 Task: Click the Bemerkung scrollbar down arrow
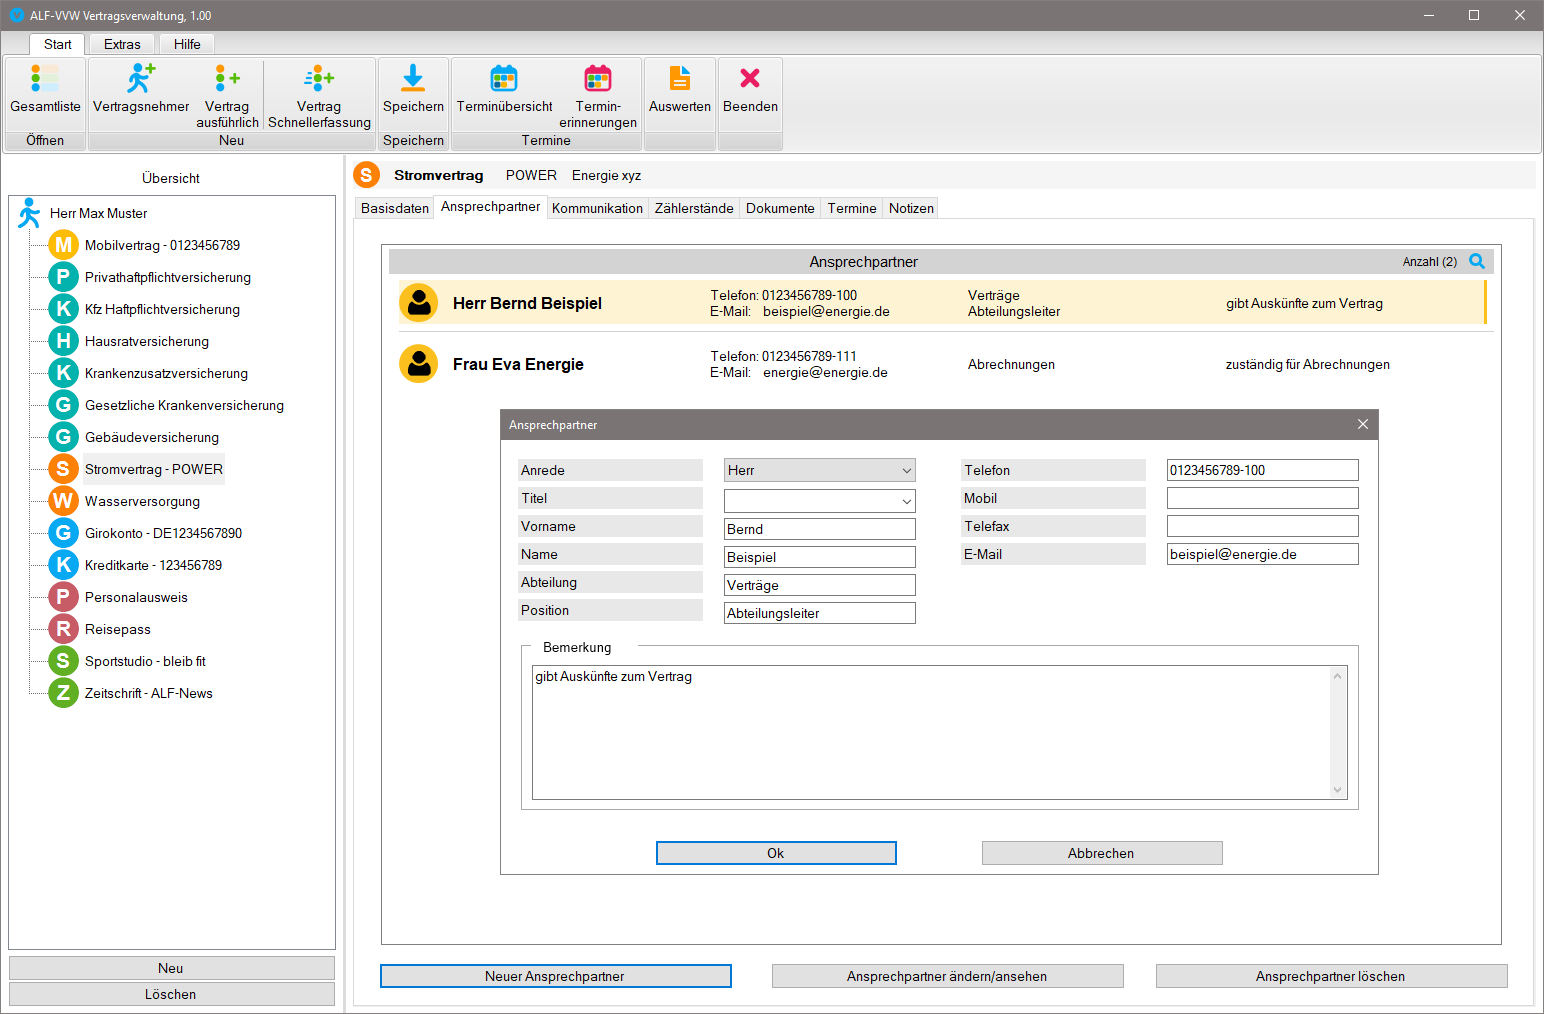point(1338,790)
